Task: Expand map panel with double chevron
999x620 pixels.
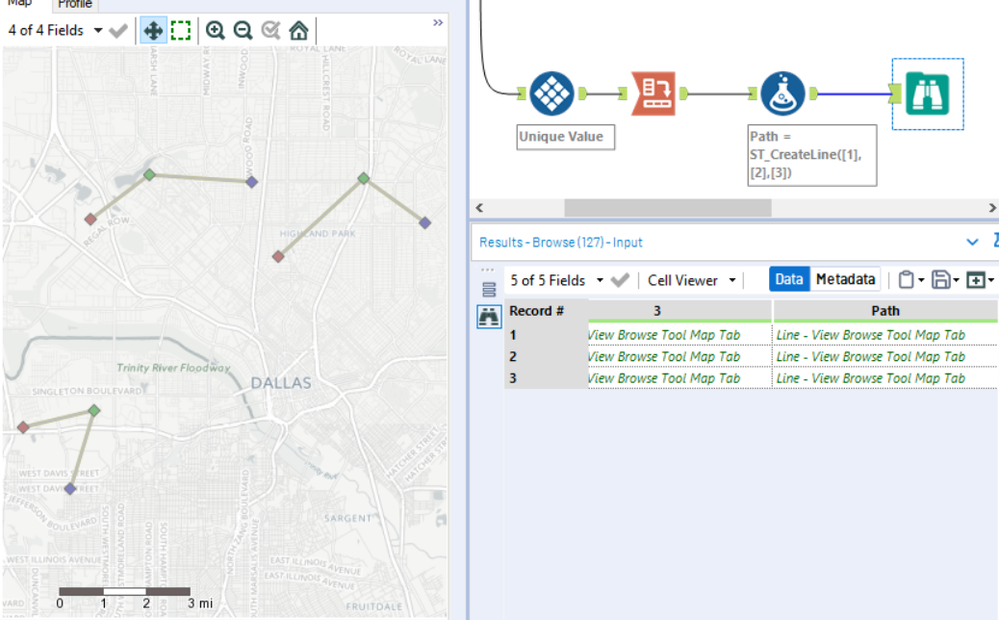Action: [x=438, y=23]
